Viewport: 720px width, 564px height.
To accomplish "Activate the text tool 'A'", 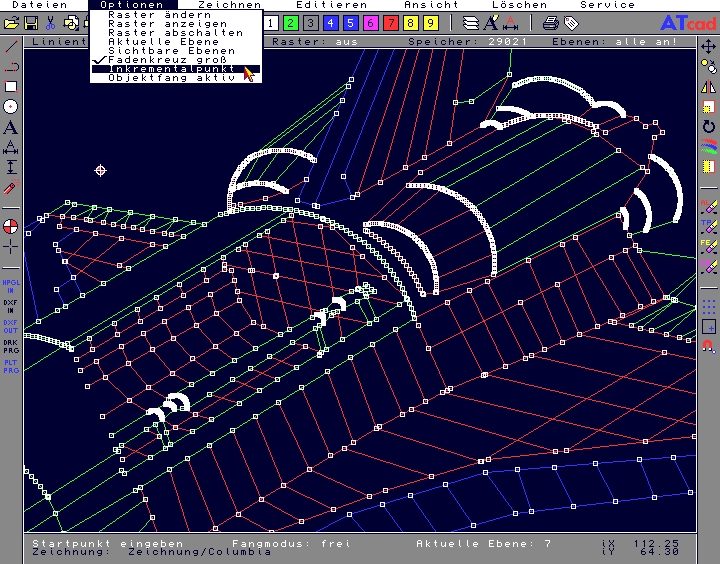I will (11, 127).
